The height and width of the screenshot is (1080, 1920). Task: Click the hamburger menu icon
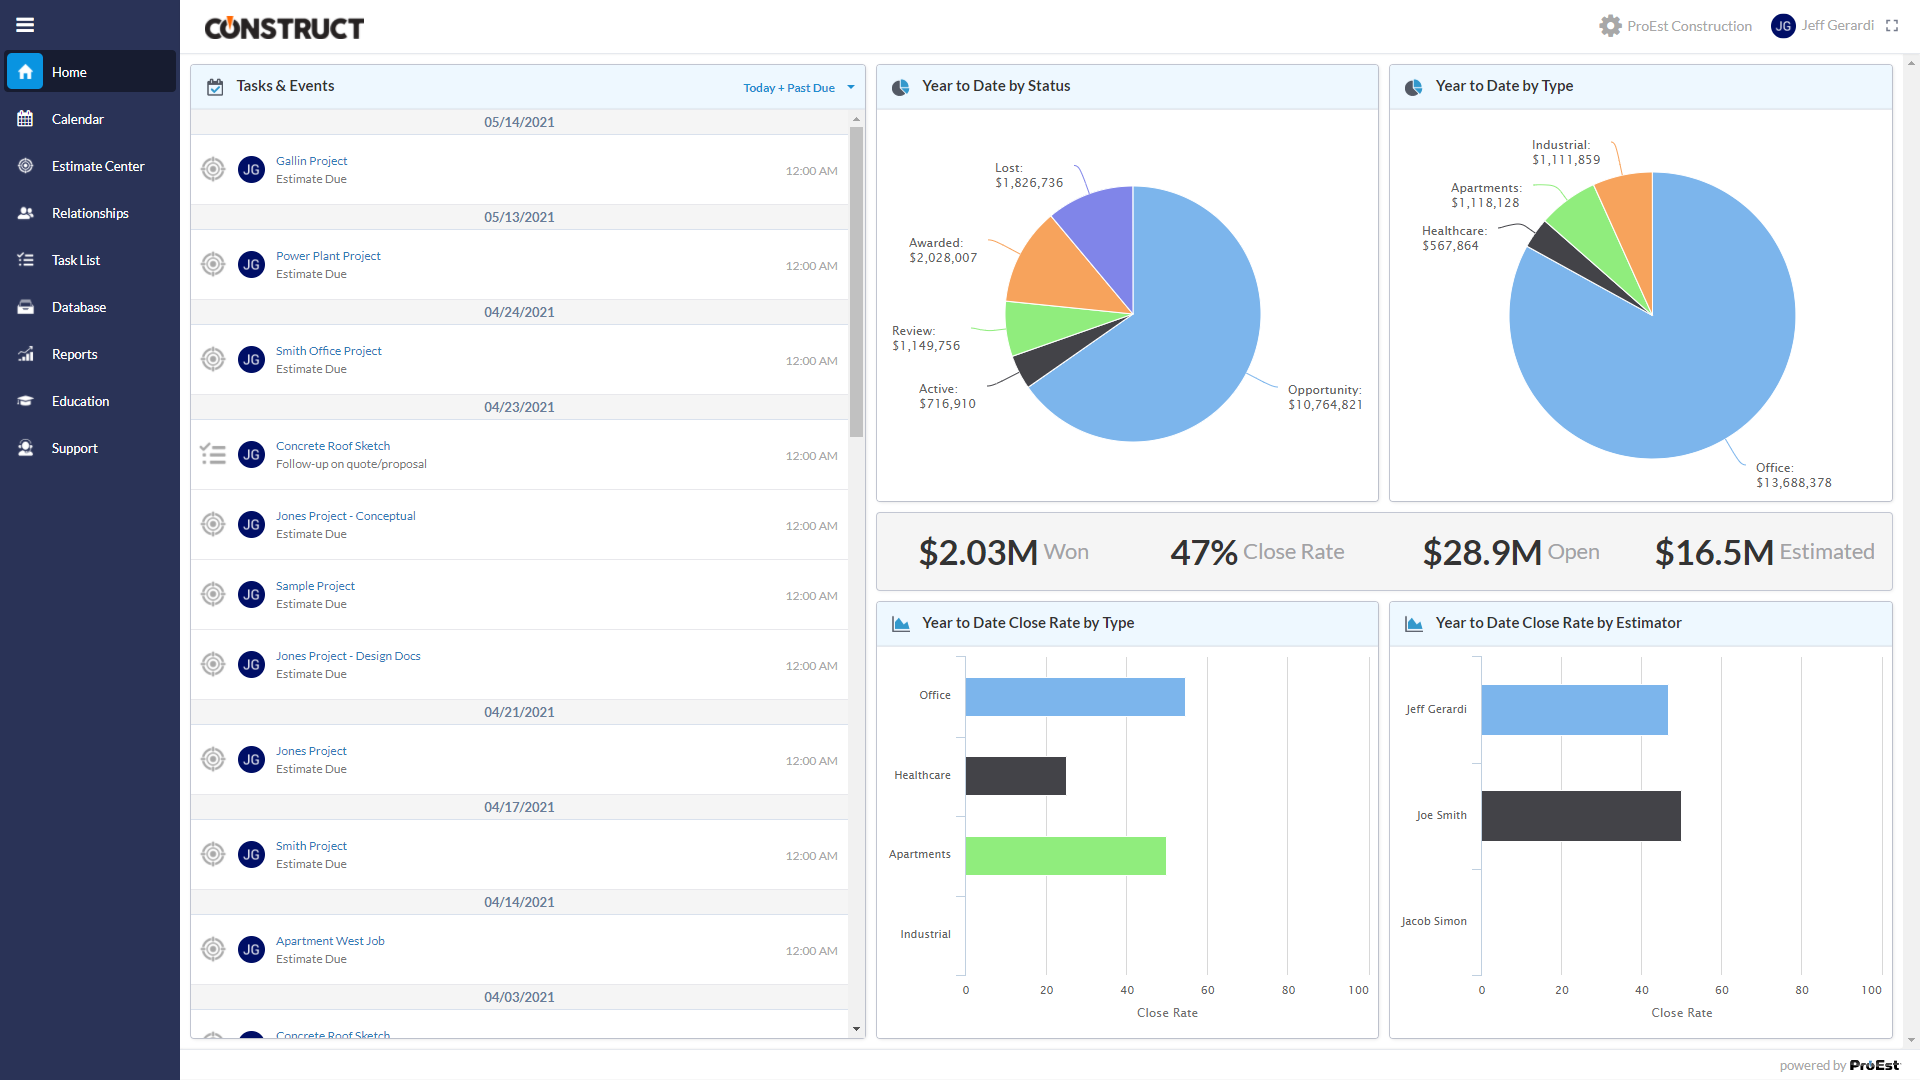[x=25, y=25]
